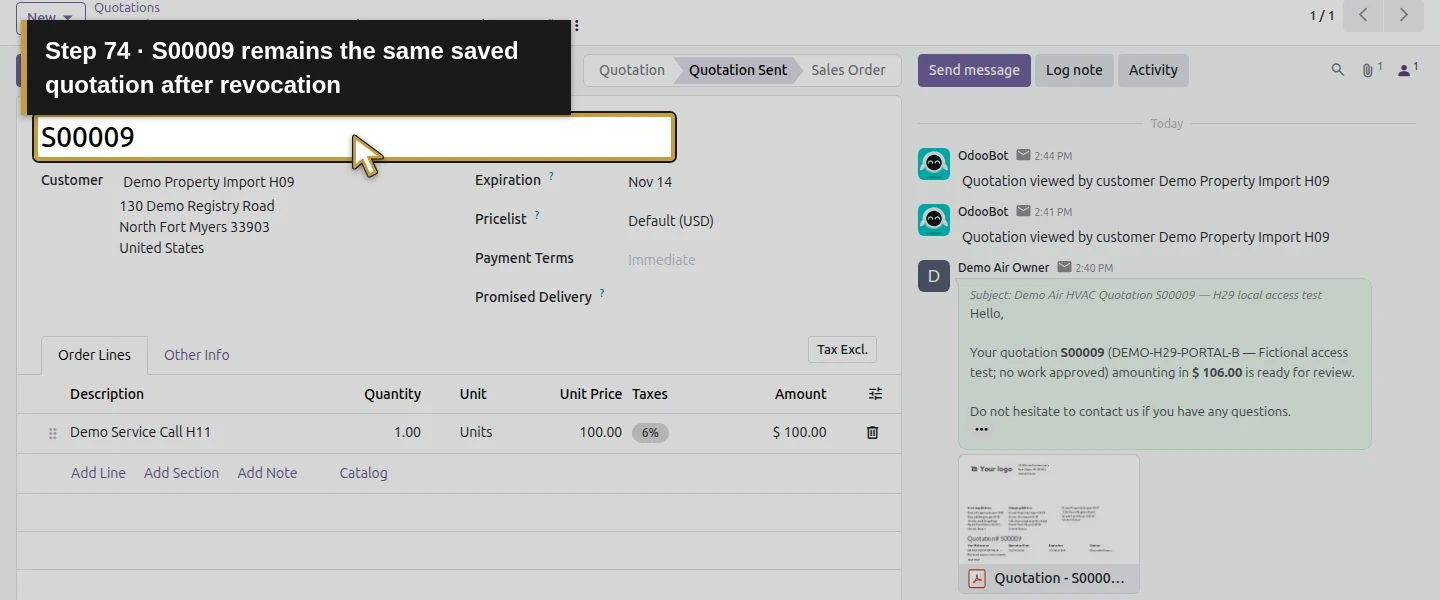Viewport: 1440px width, 600px height.
Task: Expand email ellipsis to show more
Action: [981, 430]
